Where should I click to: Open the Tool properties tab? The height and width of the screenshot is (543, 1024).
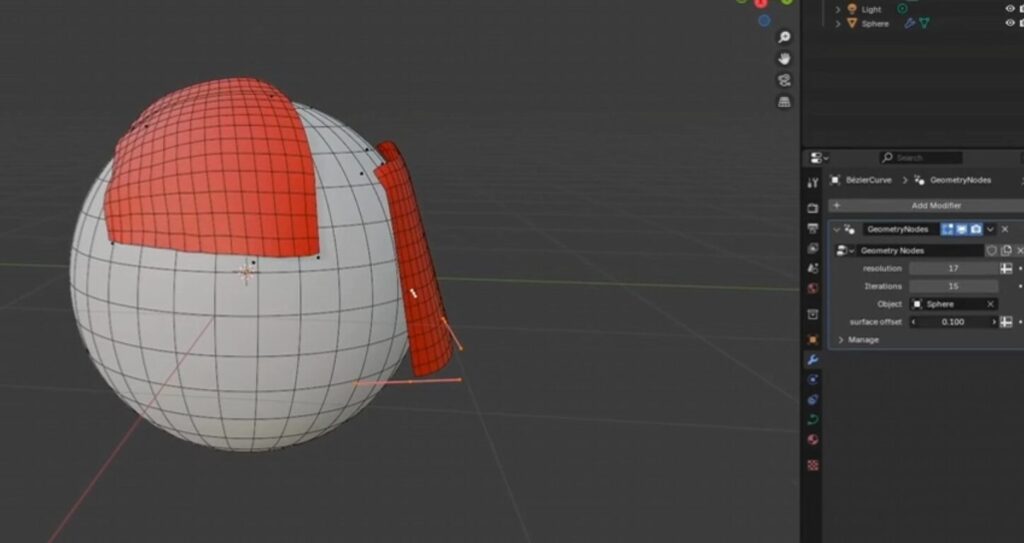[x=813, y=183]
